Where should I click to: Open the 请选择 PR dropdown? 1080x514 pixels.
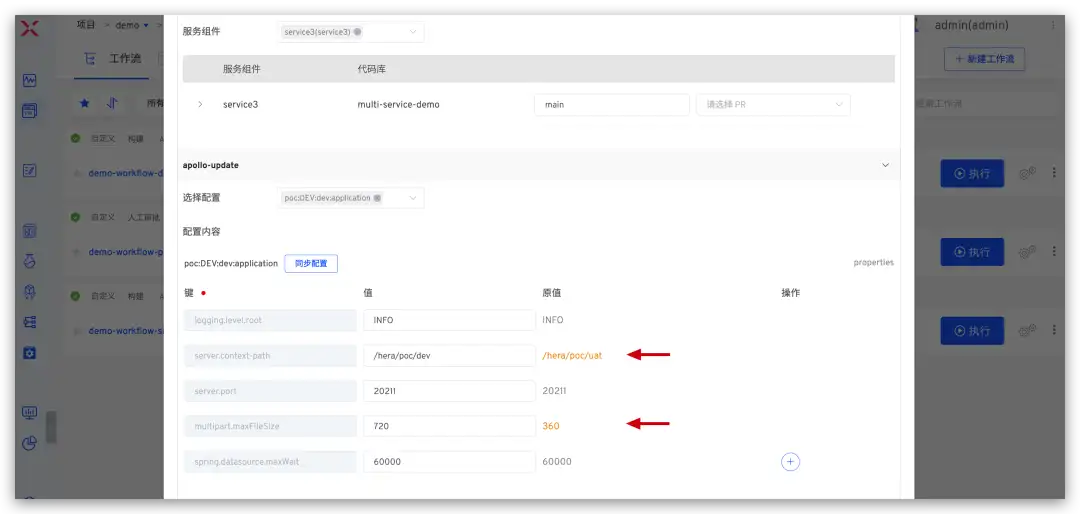[773, 105]
